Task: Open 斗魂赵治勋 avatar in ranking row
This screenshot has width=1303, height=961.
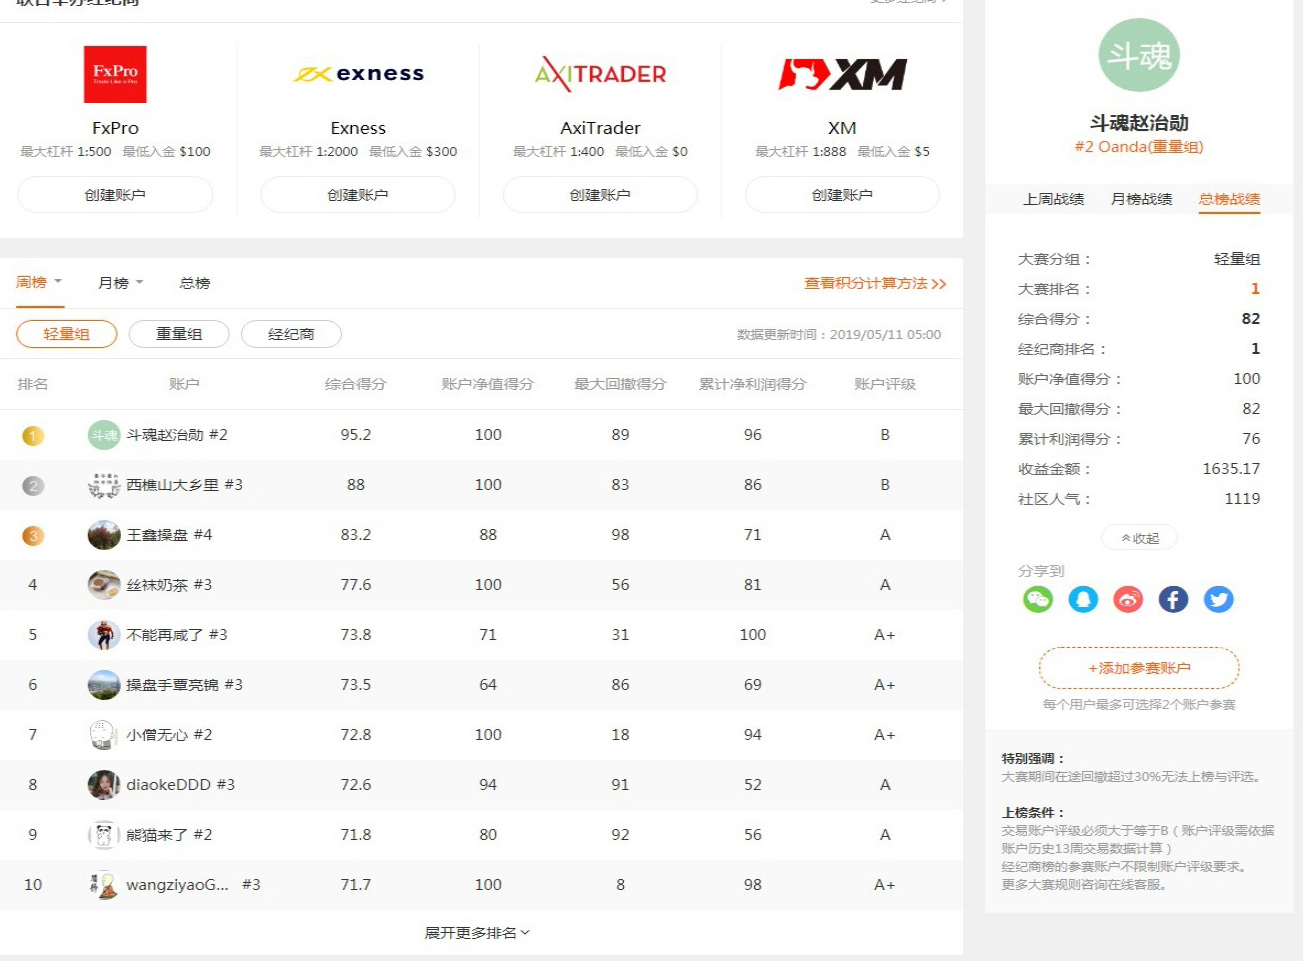Action: pyautogui.click(x=104, y=435)
